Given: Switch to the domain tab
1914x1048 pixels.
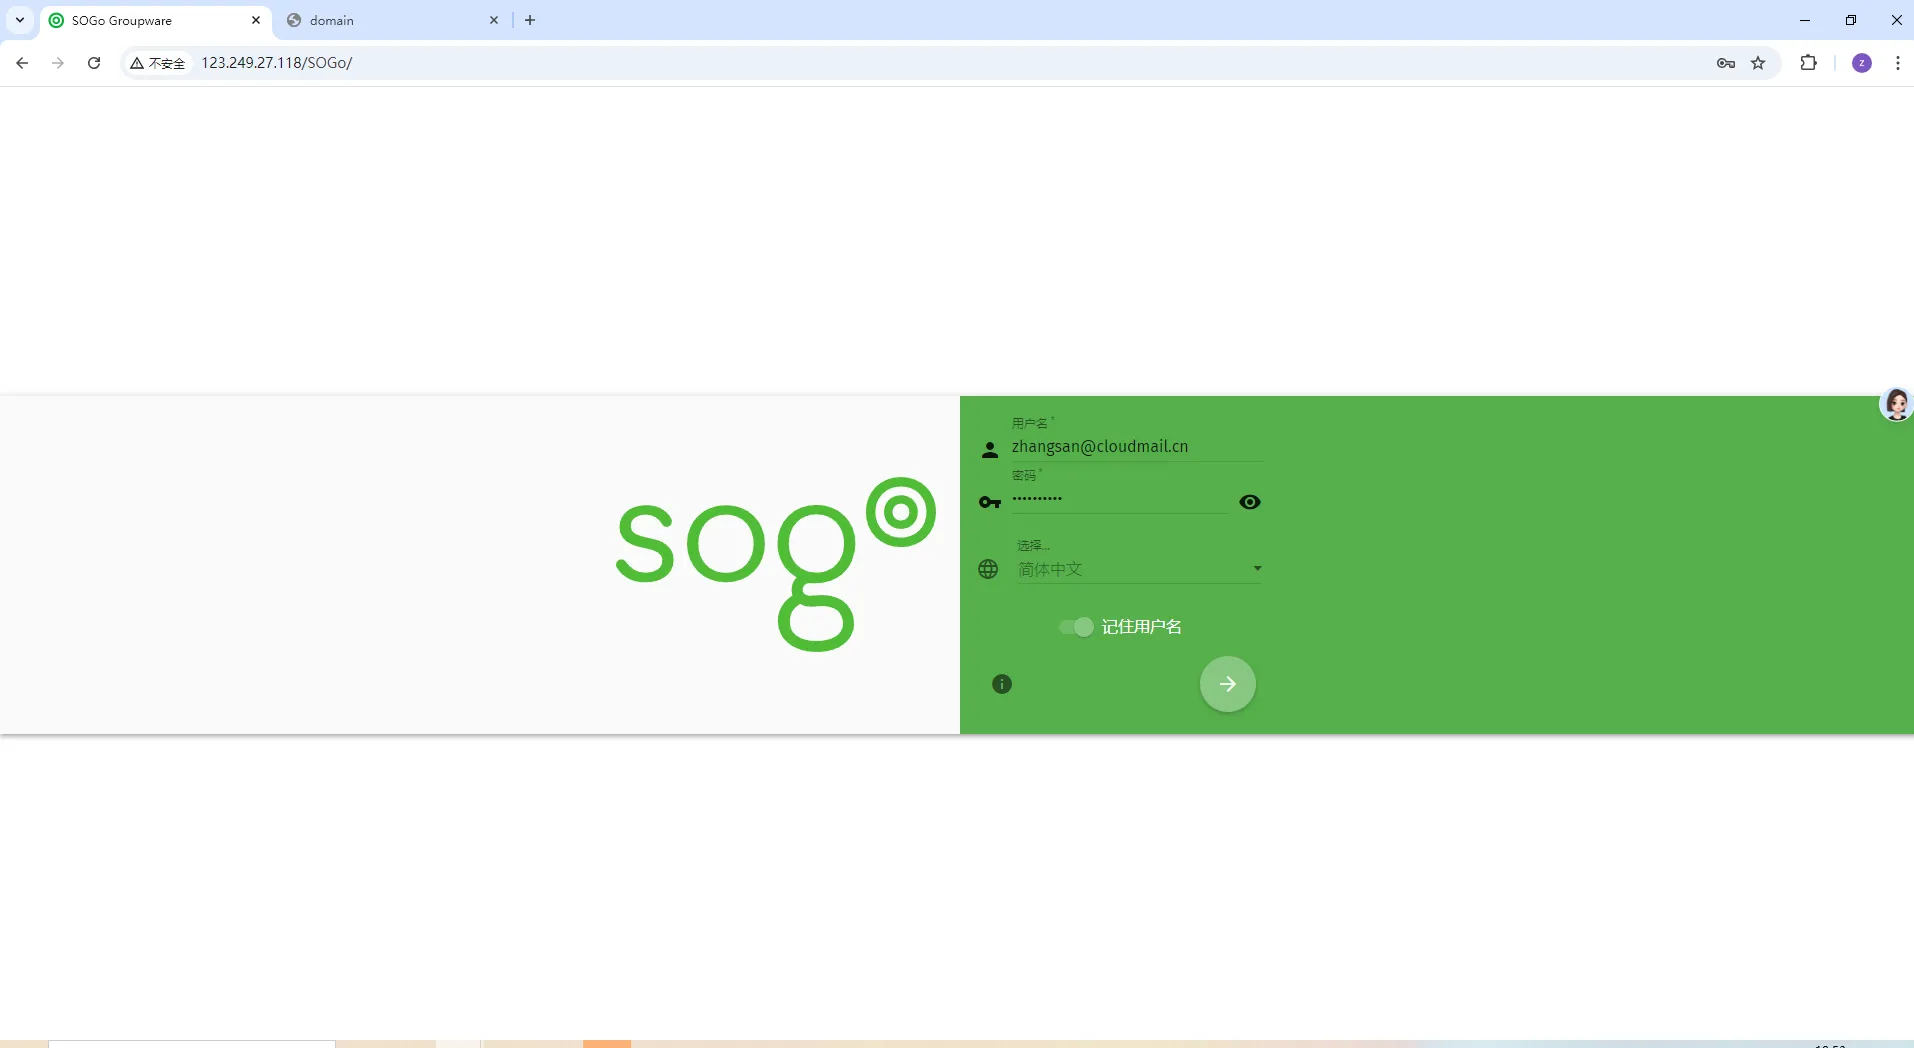Looking at the screenshot, I should [392, 21].
